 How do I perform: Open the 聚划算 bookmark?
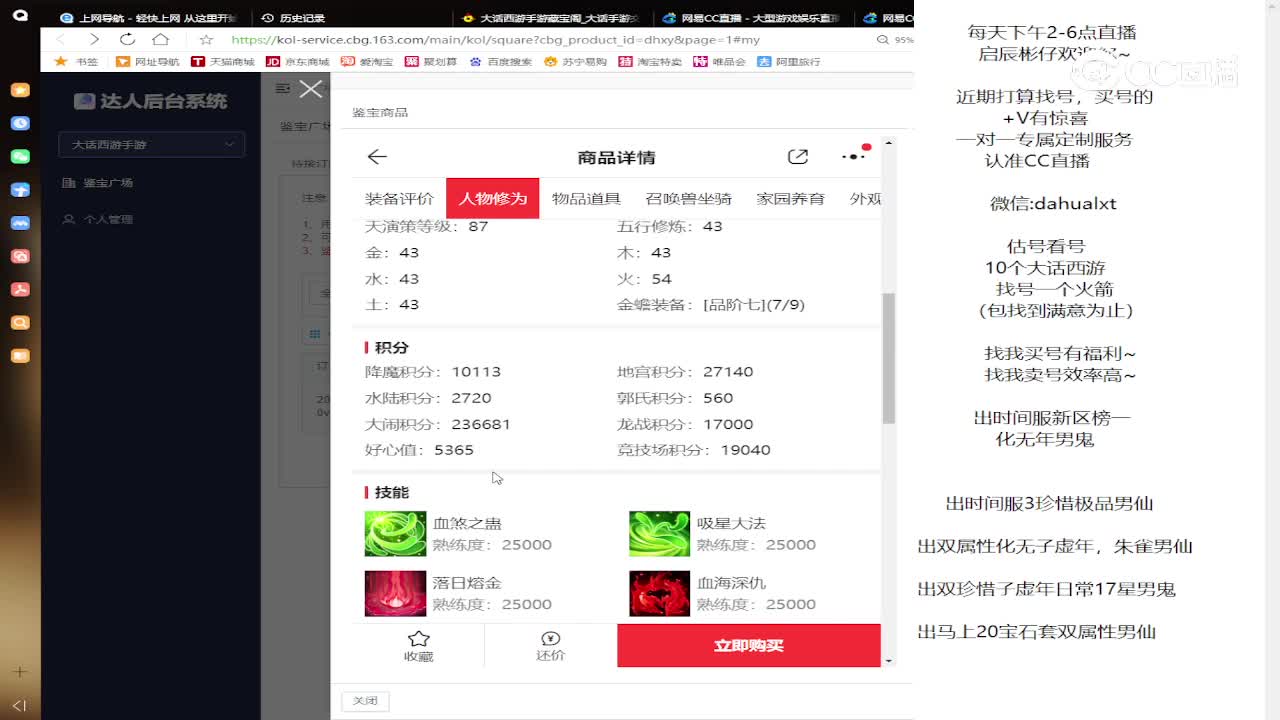point(431,61)
